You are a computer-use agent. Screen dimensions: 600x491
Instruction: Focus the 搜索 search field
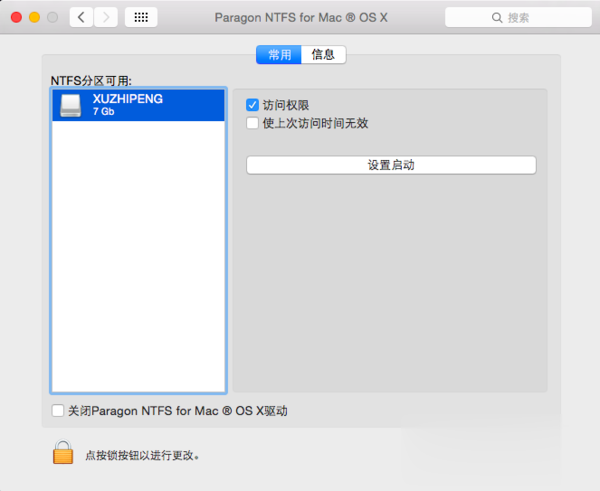[518, 18]
